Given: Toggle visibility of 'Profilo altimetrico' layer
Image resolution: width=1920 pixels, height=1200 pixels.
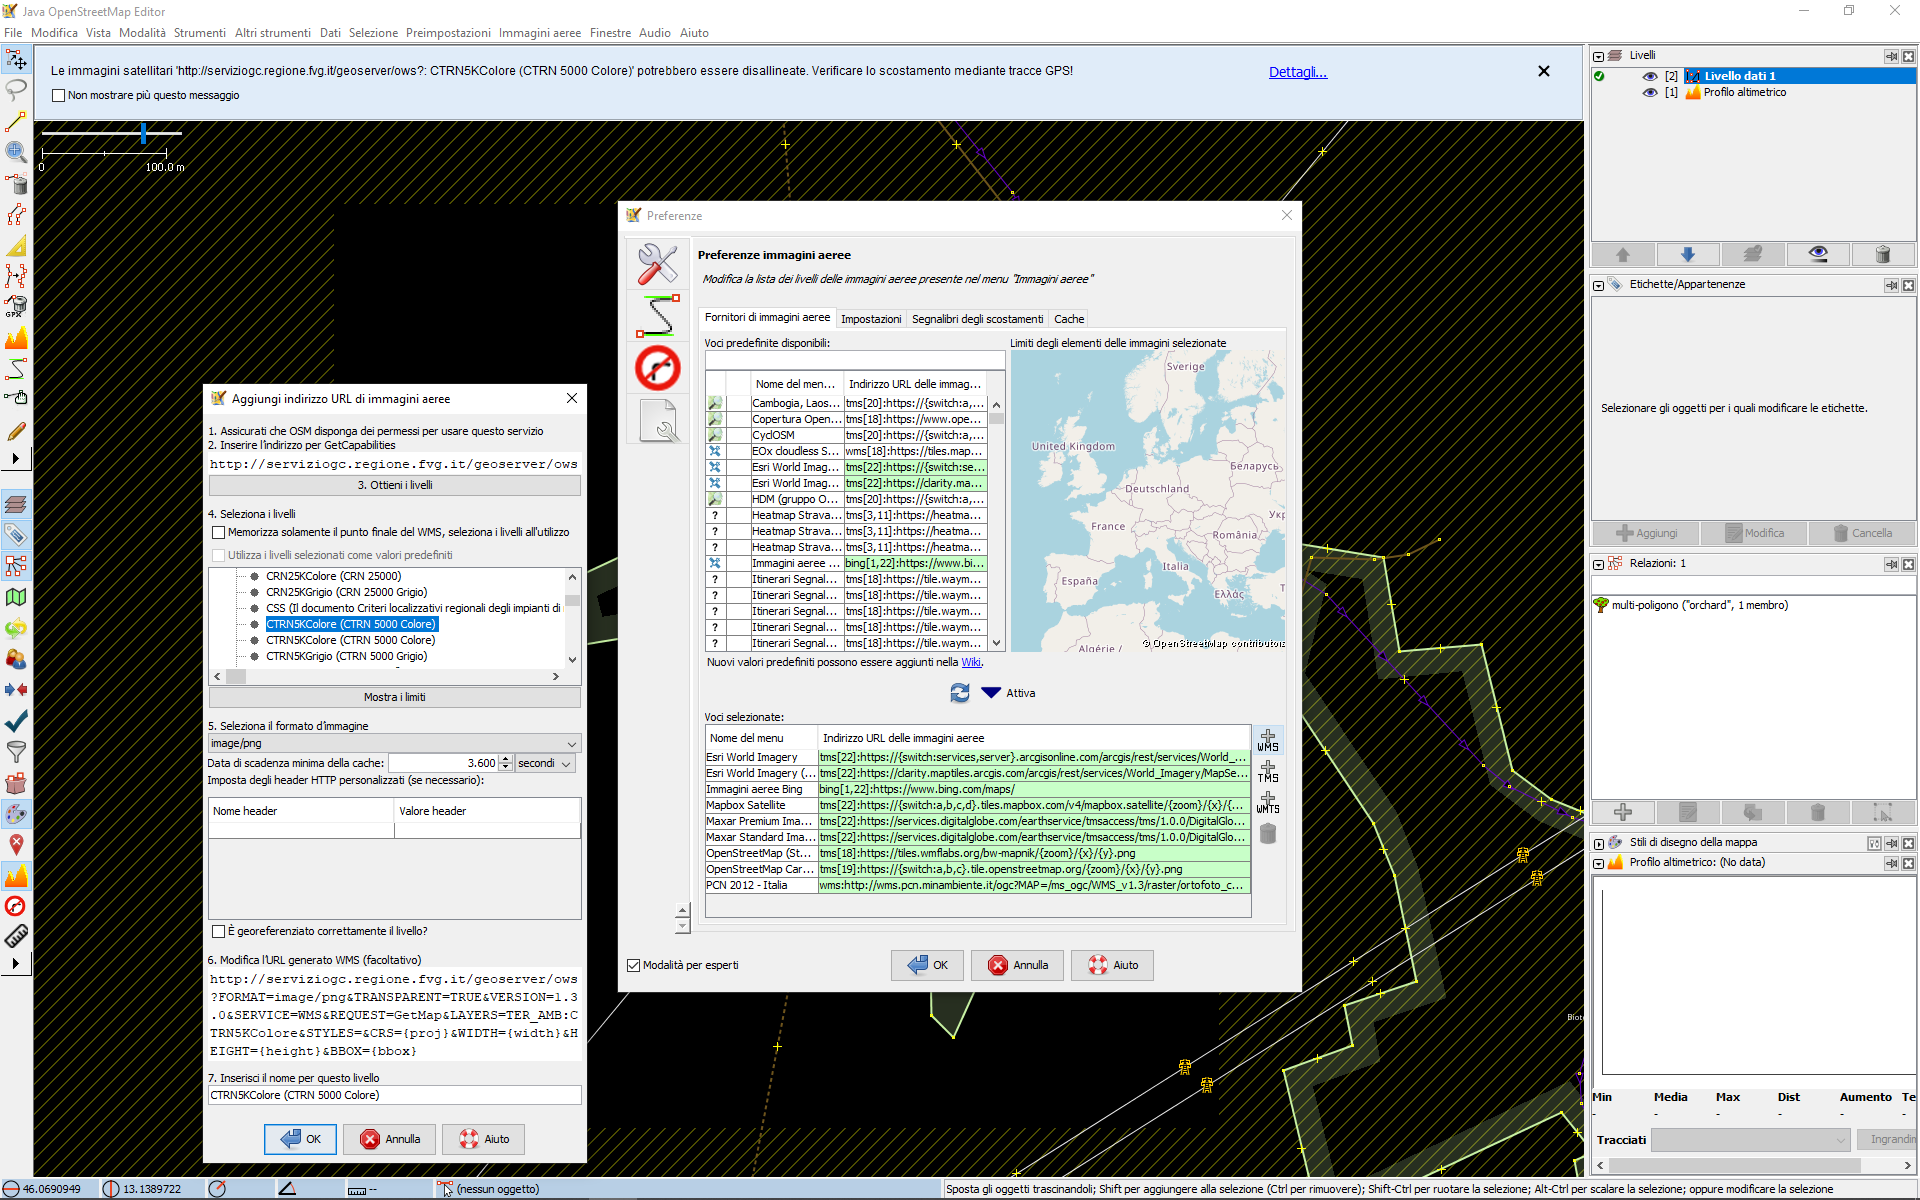Looking at the screenshot, I should 1650,92.
